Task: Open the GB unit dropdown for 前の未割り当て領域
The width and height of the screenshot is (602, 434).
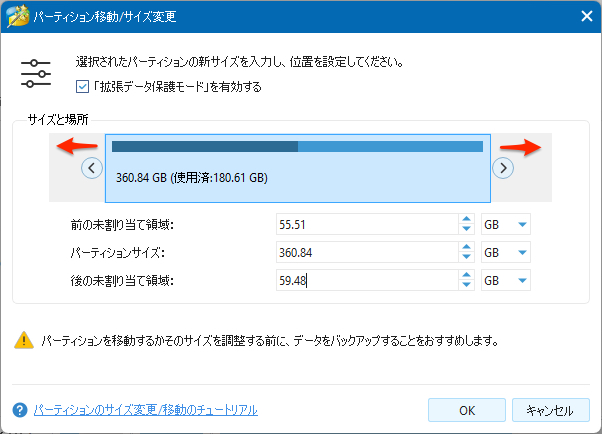Action: coord(505,225)
